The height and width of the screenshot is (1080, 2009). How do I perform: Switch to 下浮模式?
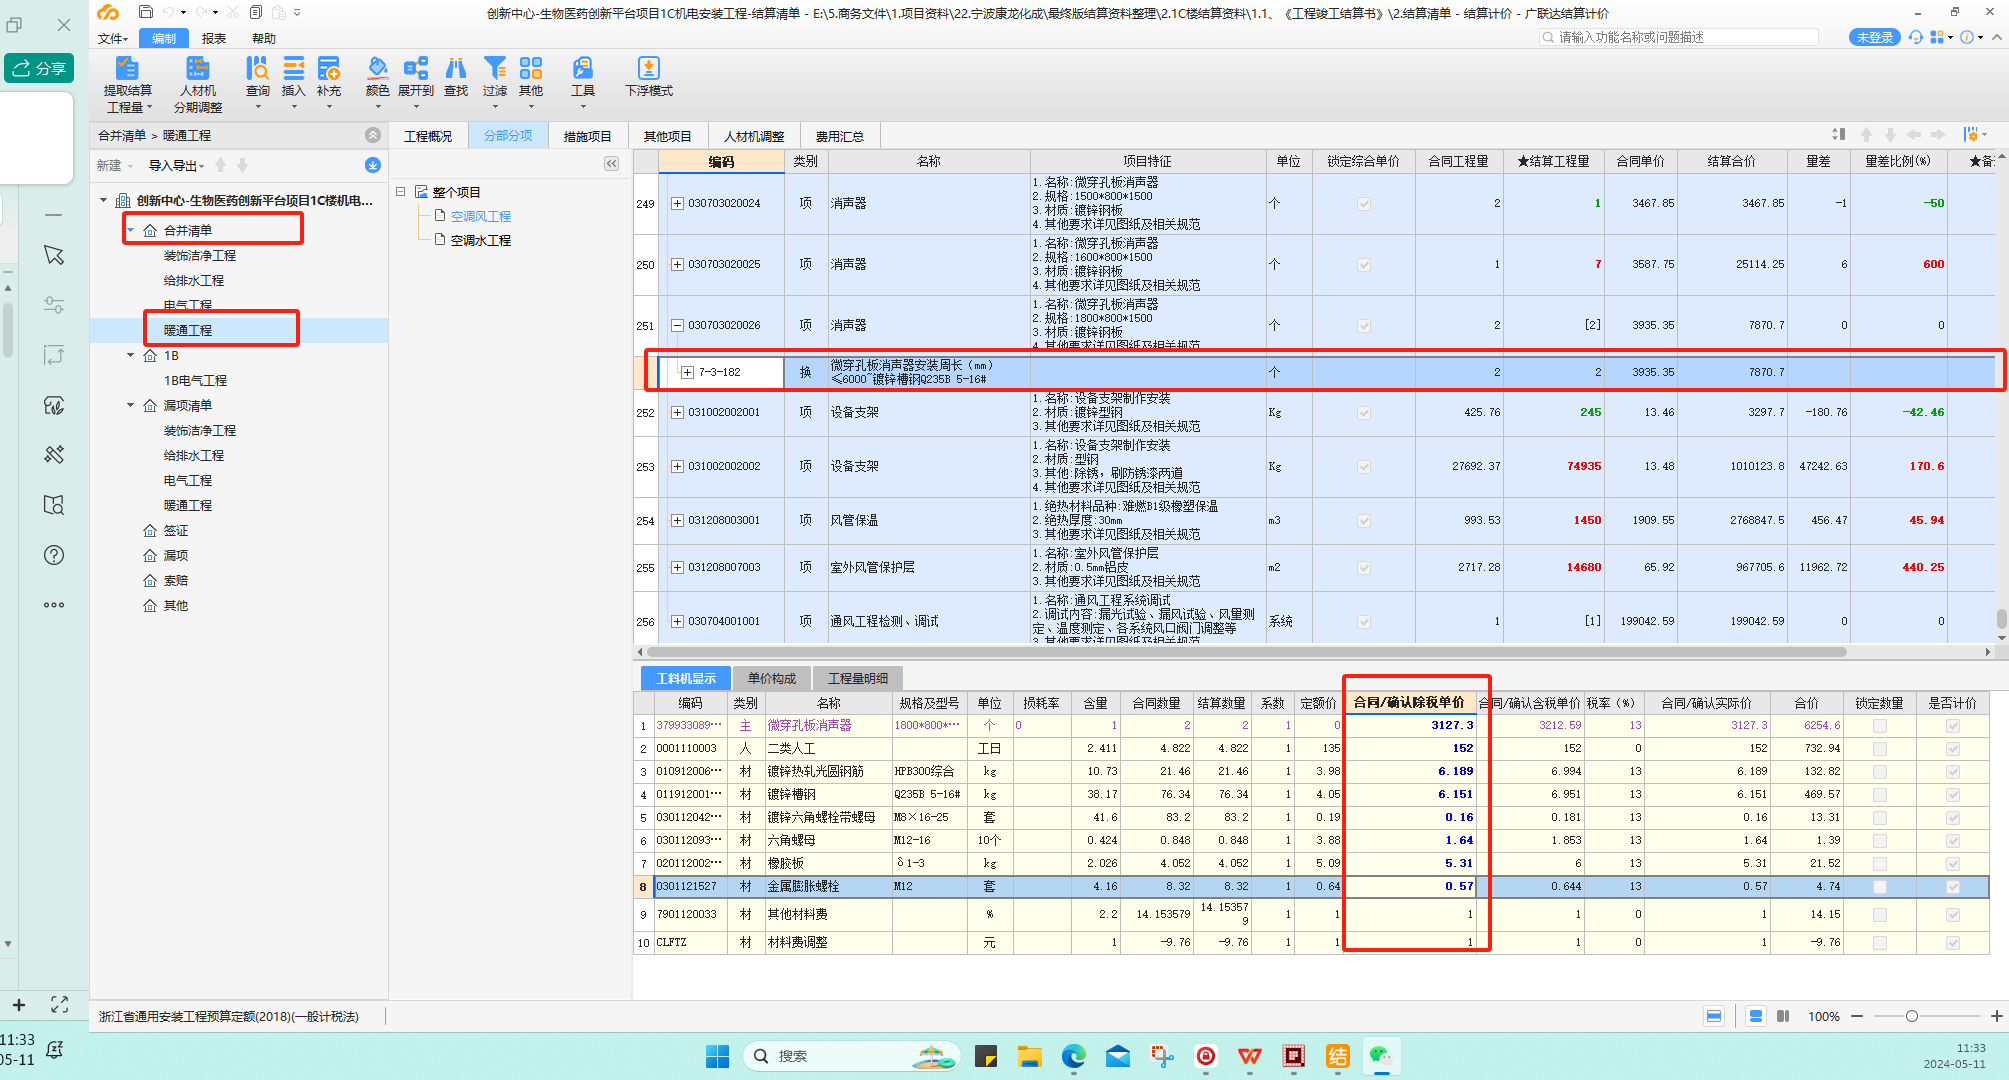click(649, 78)
